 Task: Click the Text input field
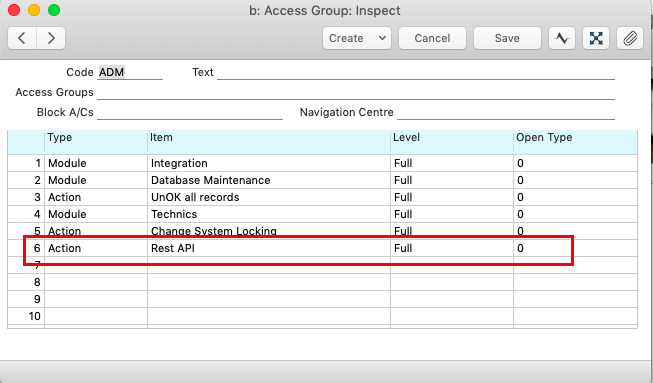(416, 72)
